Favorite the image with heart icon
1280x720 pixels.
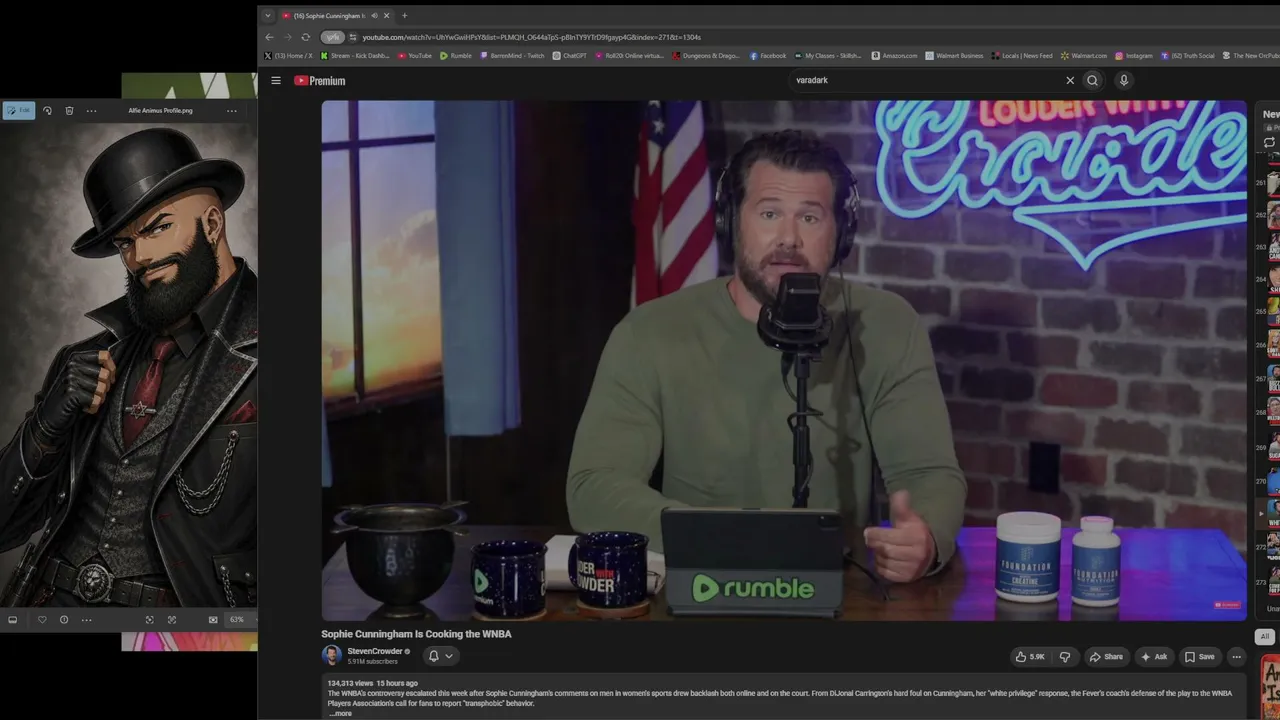(42, 620)
